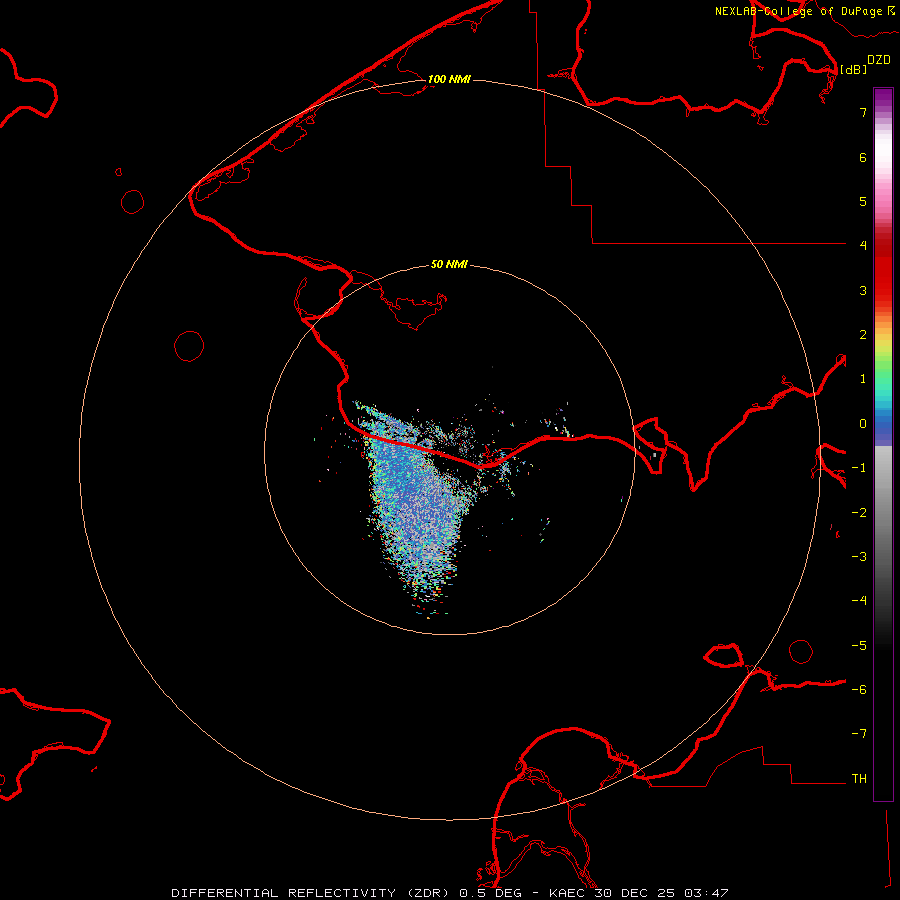Click the [dB] units label
Image resolution: width=900 pixels, height=900 pixels.
click(x=854, y=69)
